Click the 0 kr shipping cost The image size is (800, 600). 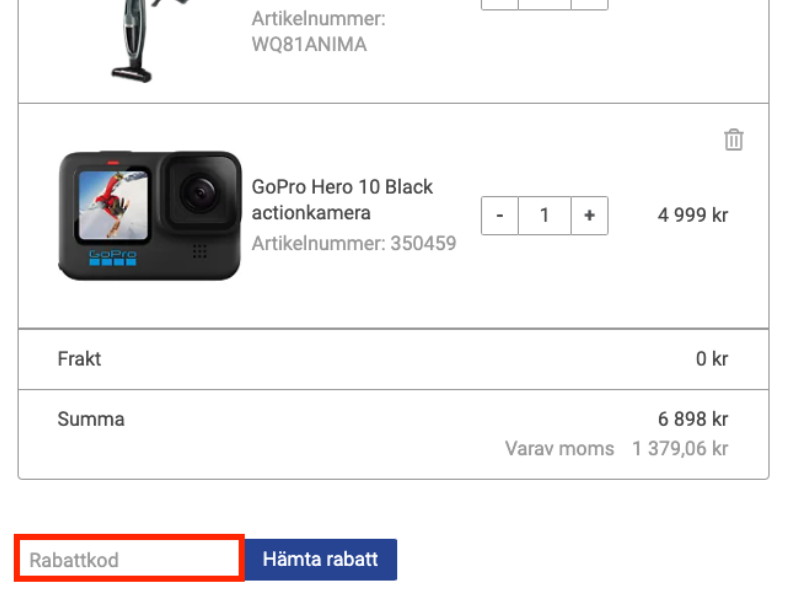[712, 359]
